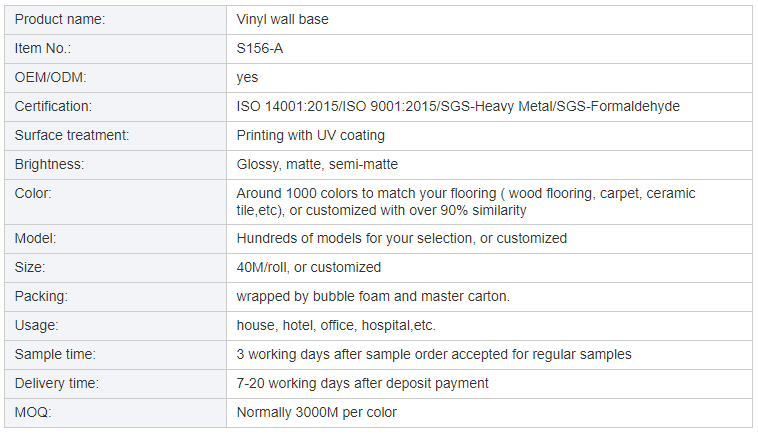Screen dimensions: 758x434
Task: Click the "Brightness:" label
Action: pyautogui.click(x=49, y=164)
